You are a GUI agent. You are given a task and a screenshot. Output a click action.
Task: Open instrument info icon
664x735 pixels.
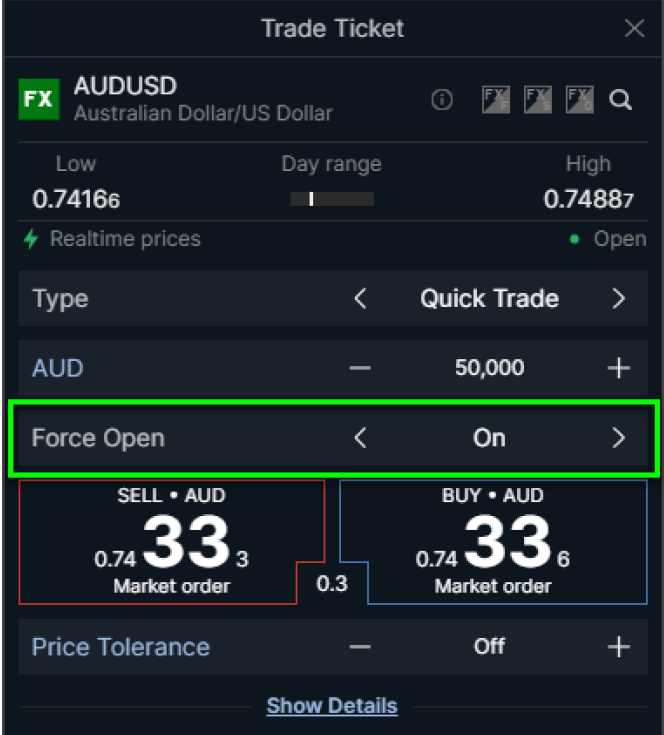point(442,99)
